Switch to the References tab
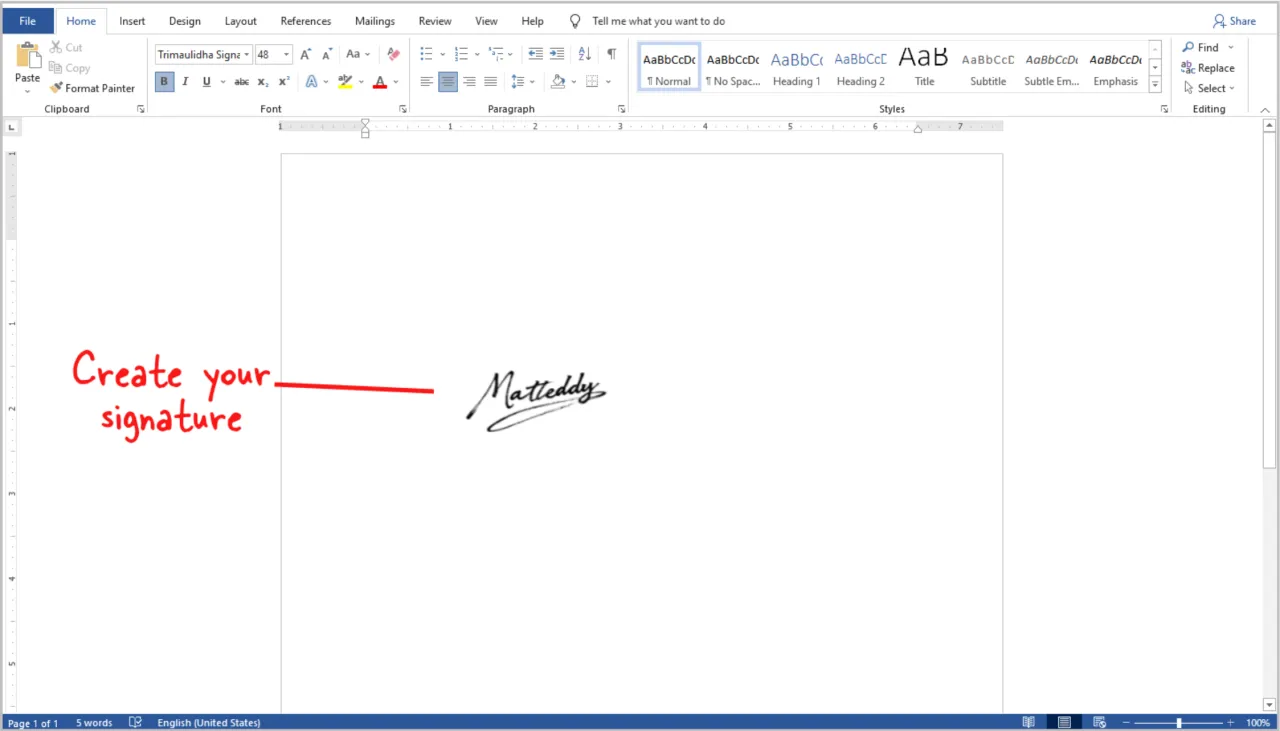Image resolution: width=1280 pixels, height=731 pixels. click(305, 21)
